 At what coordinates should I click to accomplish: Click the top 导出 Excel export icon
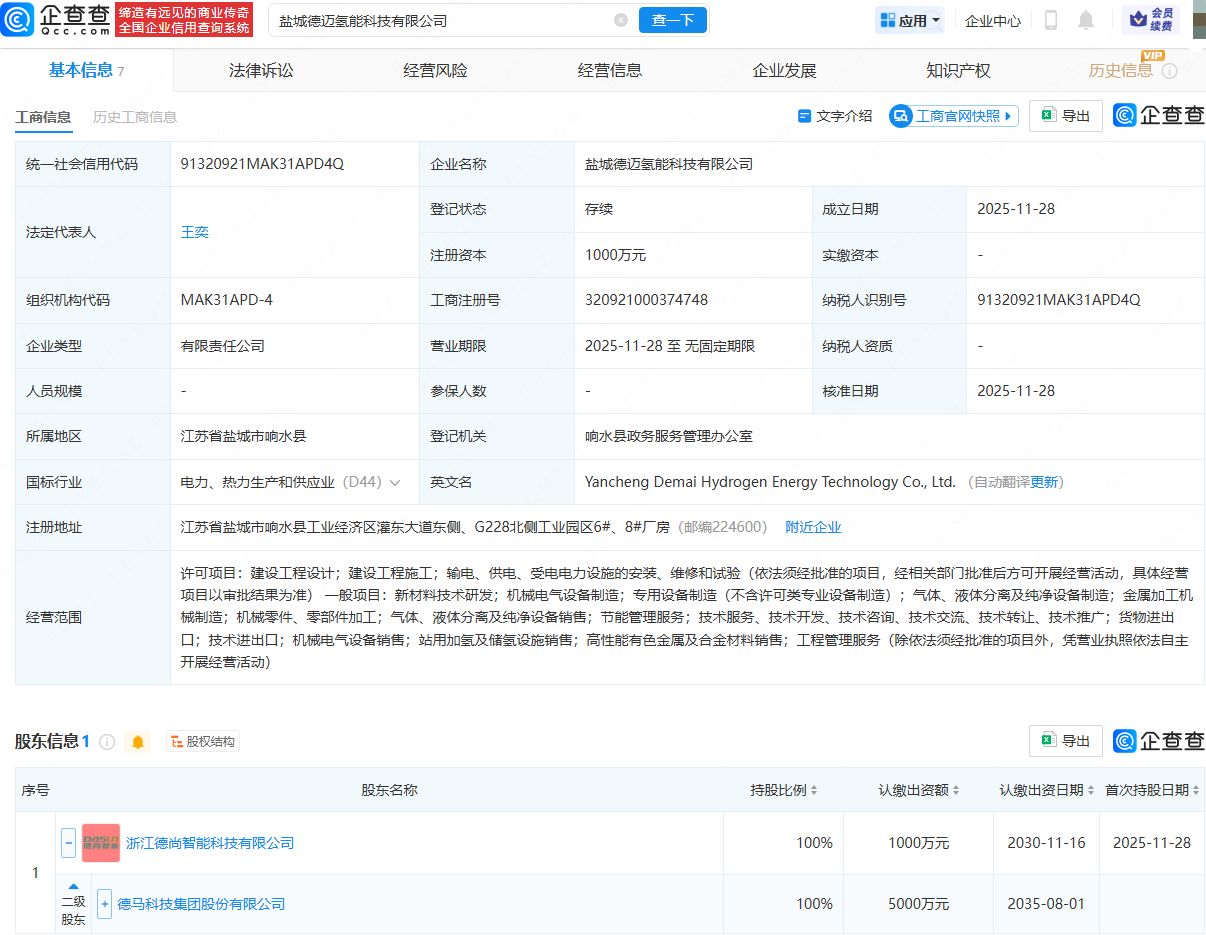1065,116
